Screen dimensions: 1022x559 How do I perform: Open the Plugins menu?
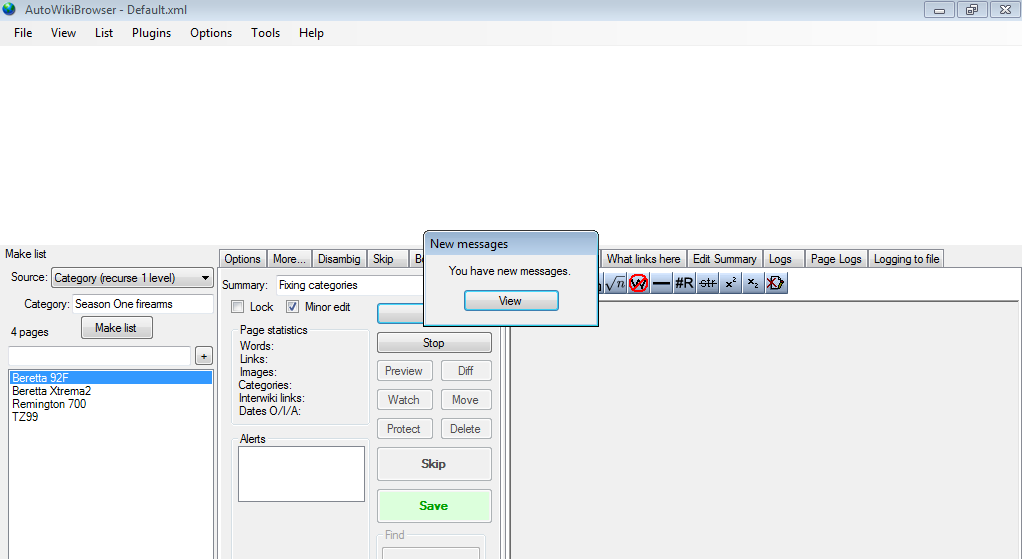(151, 33)
